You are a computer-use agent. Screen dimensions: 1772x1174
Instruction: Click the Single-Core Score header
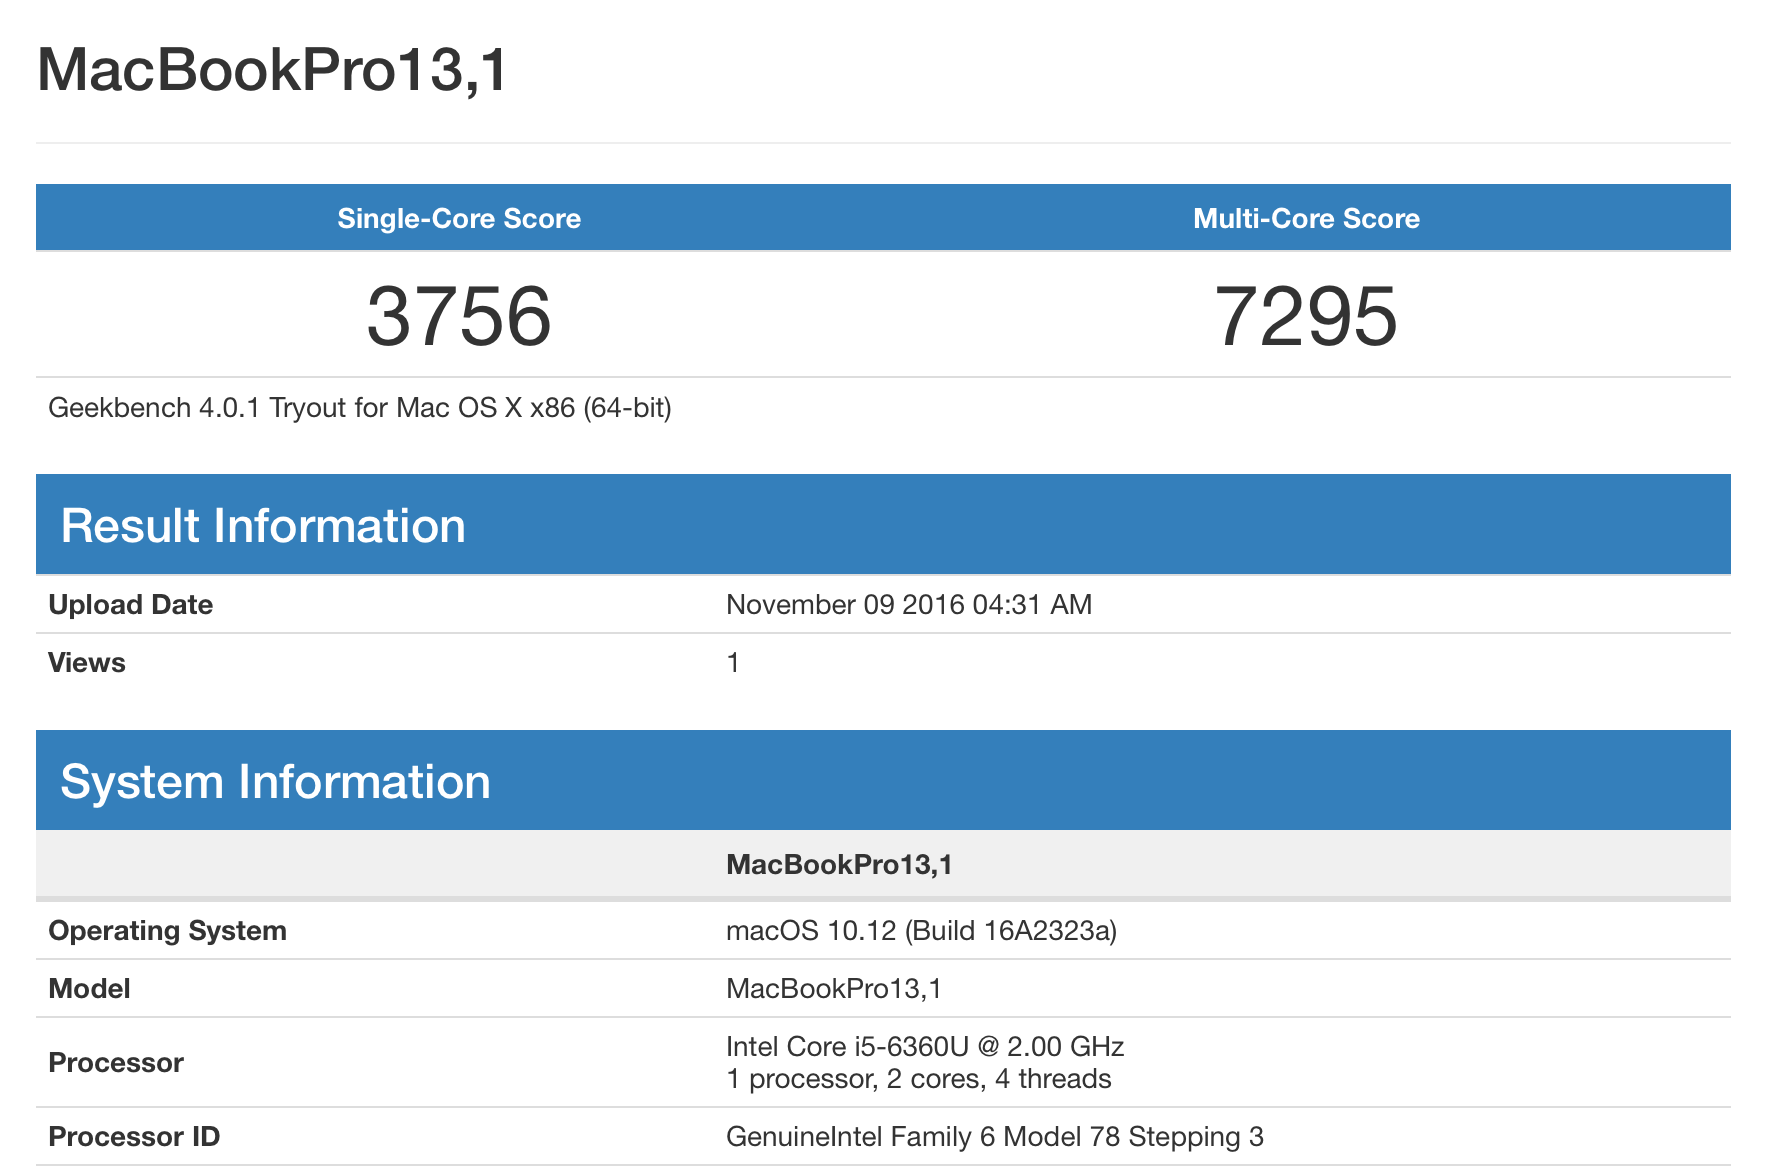459,218
